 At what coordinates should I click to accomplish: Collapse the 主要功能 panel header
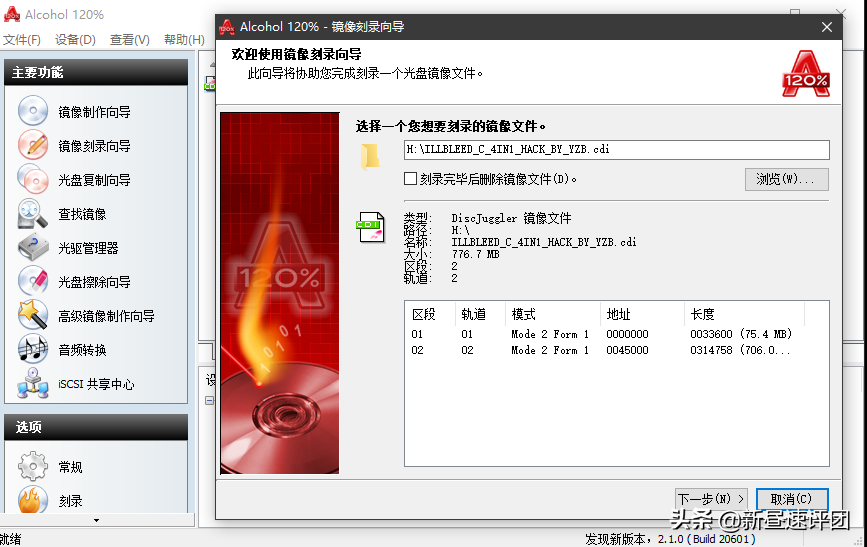(95, 72)
